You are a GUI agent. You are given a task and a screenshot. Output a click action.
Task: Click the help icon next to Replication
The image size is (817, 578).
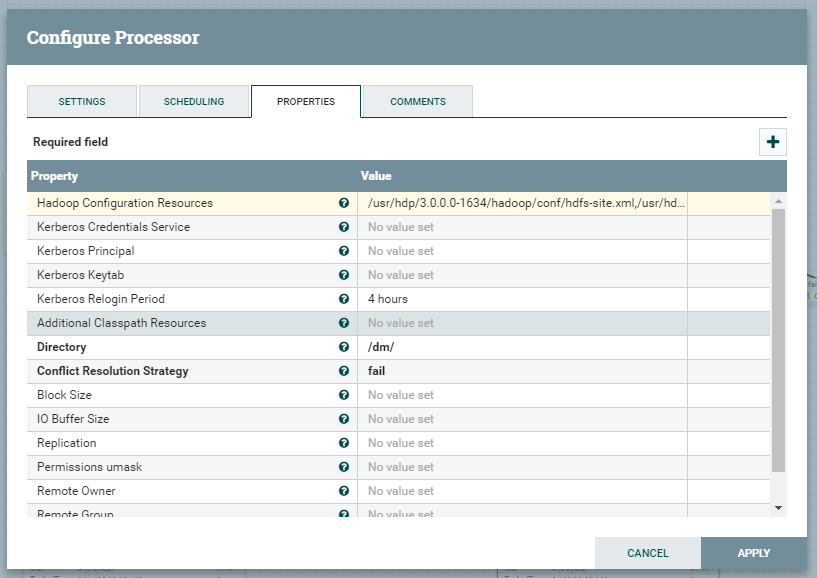tap(344, 442)
